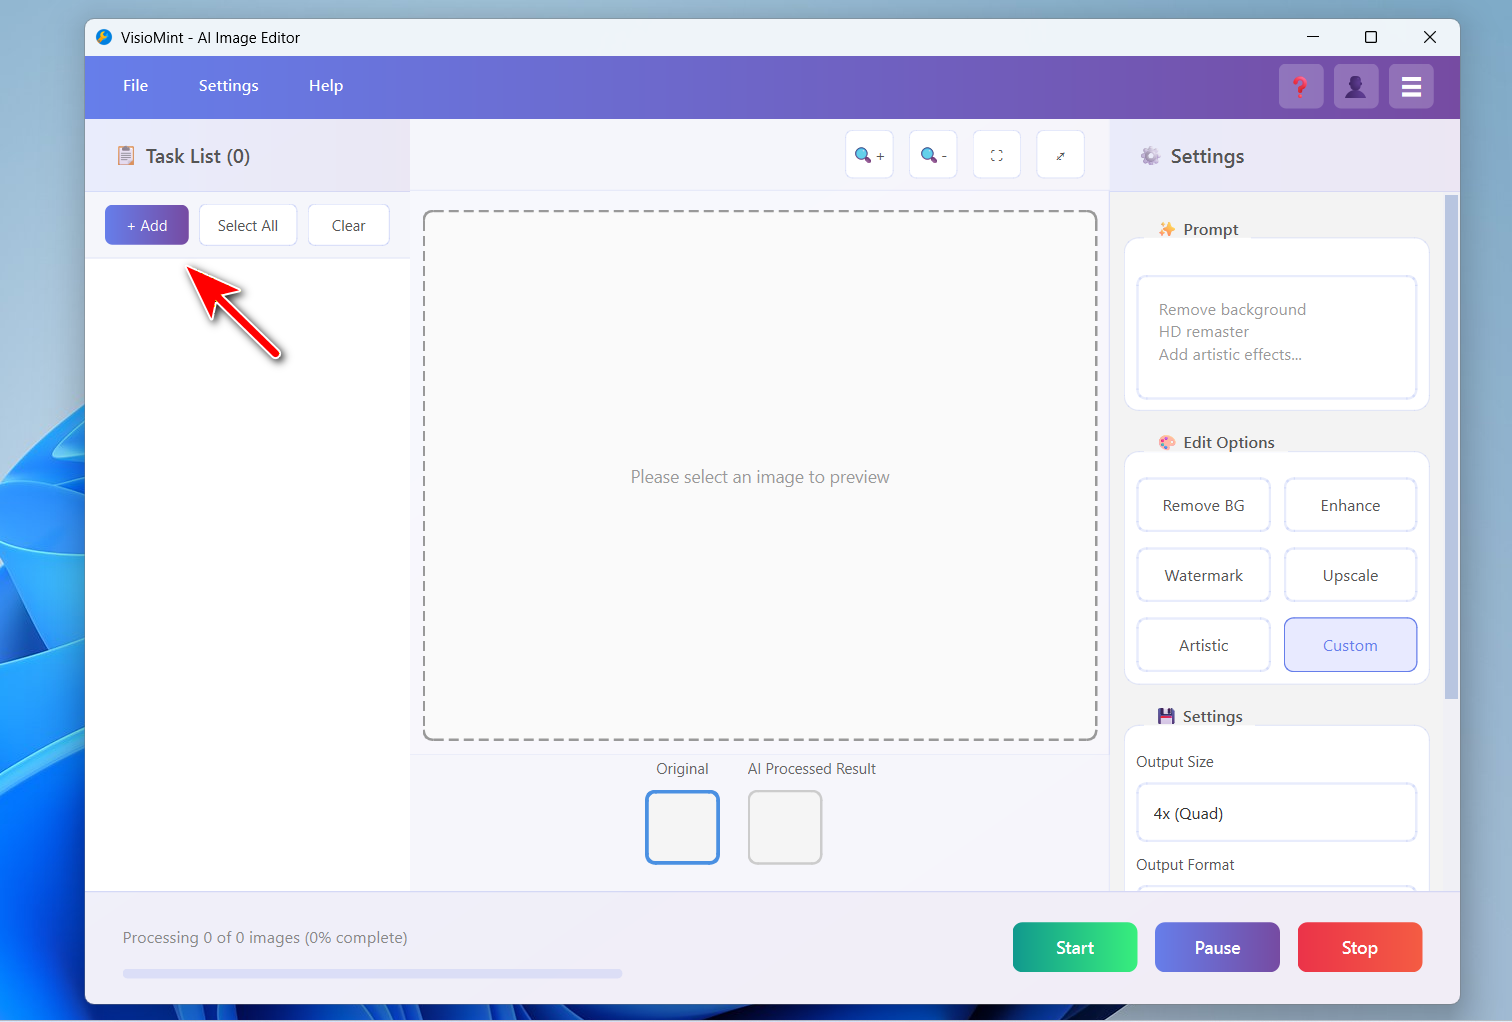Open the Output Size 4x (Quad) dropdown
The image size is (1512, 1022).
[1276, 813]
